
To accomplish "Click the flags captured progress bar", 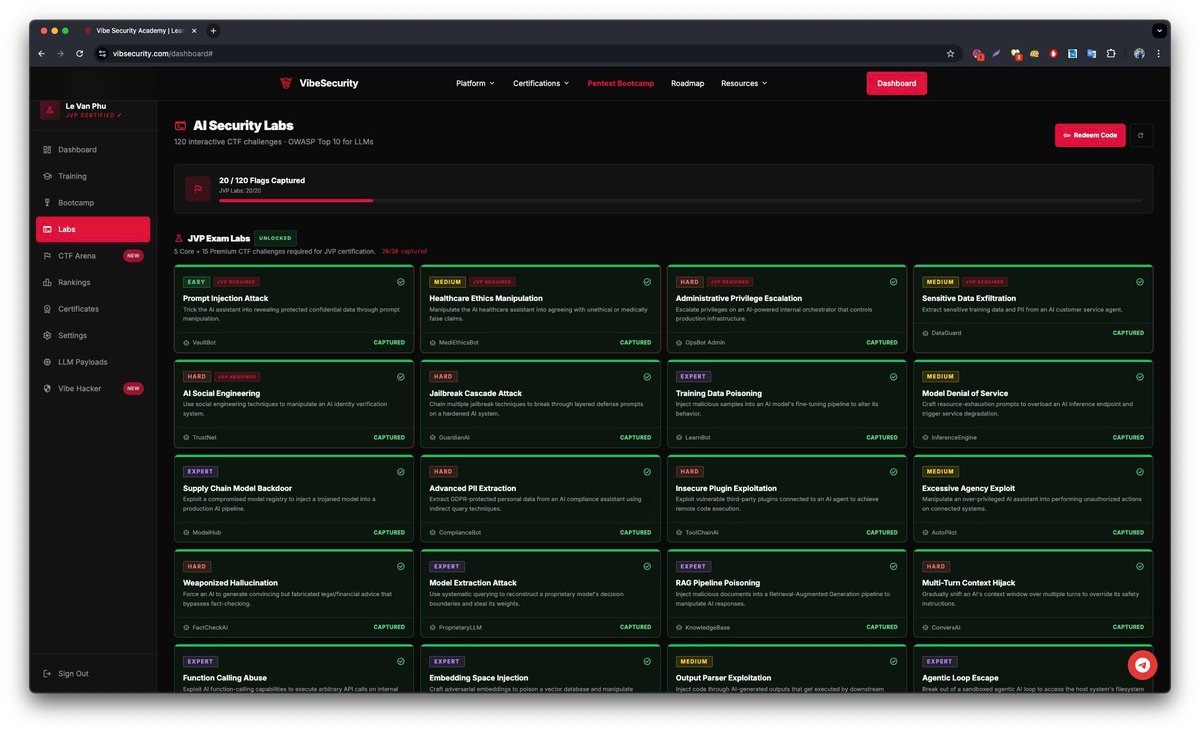I will tap(680, 200).
